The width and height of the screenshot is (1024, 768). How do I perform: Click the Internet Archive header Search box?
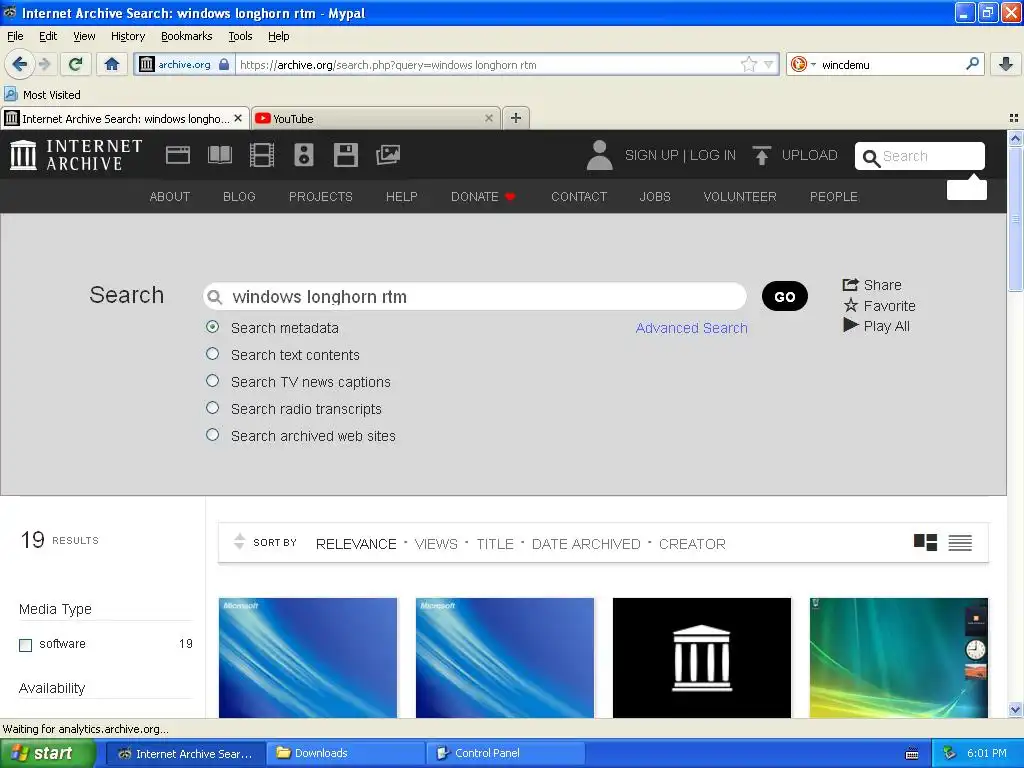(x=920, y=156)
